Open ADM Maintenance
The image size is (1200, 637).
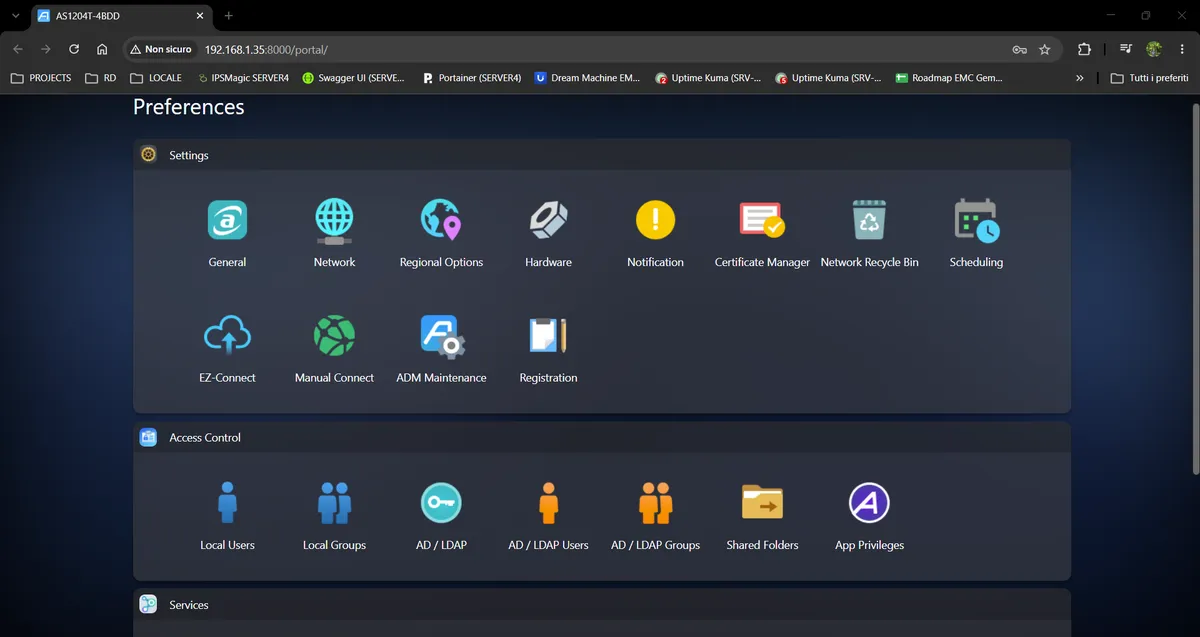click(441, 336)
